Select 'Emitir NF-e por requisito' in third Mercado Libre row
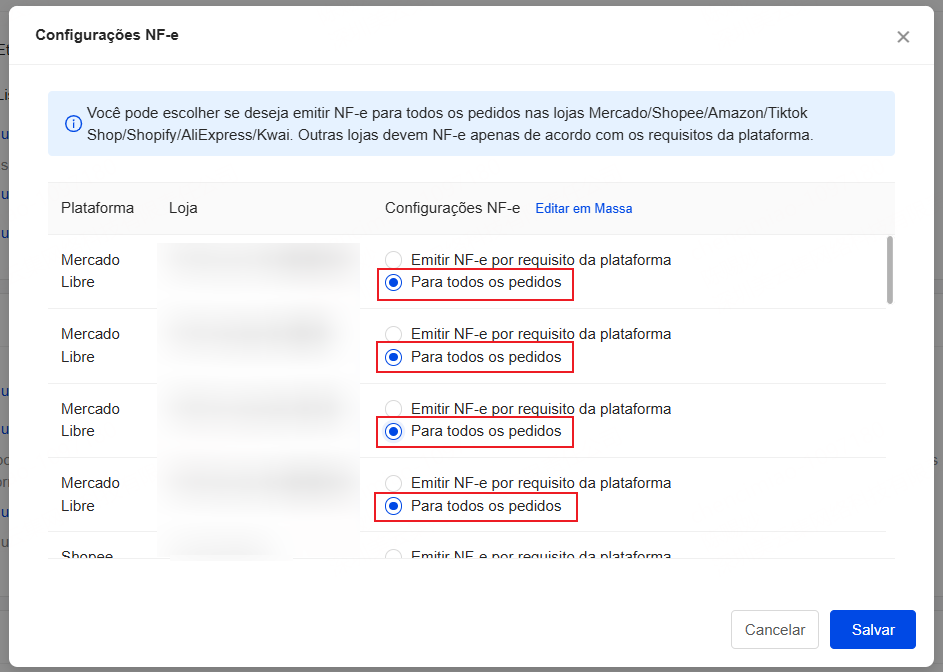 [393, 408]
